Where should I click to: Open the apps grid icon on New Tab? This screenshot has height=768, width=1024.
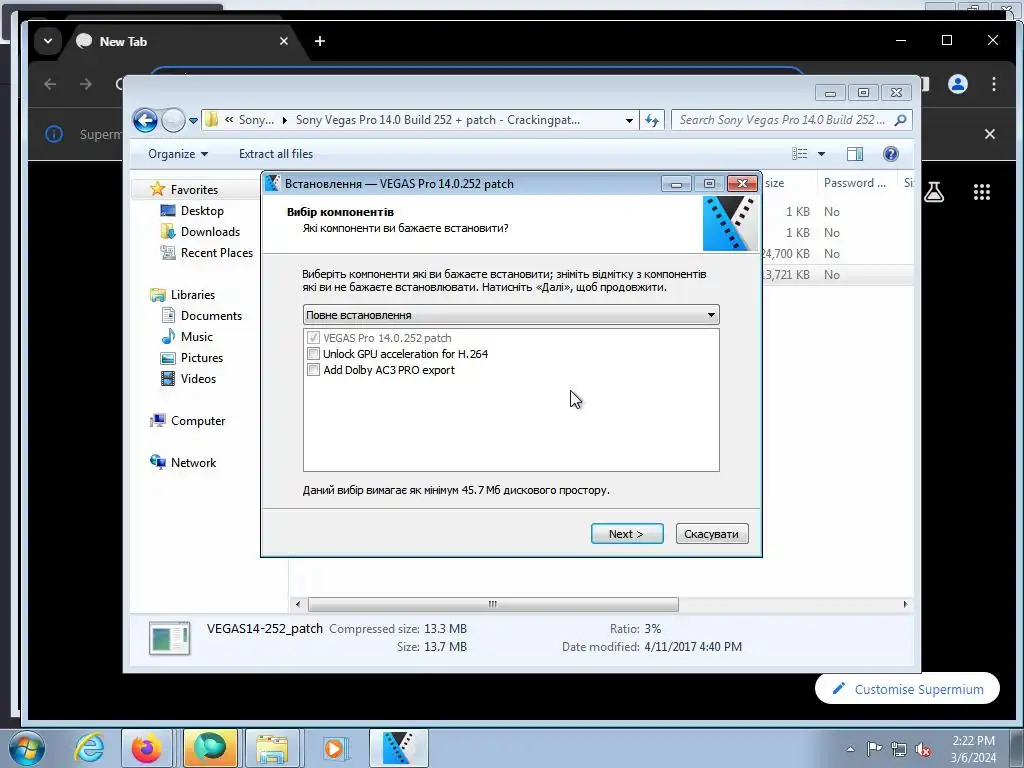click(x=982, y=192)
